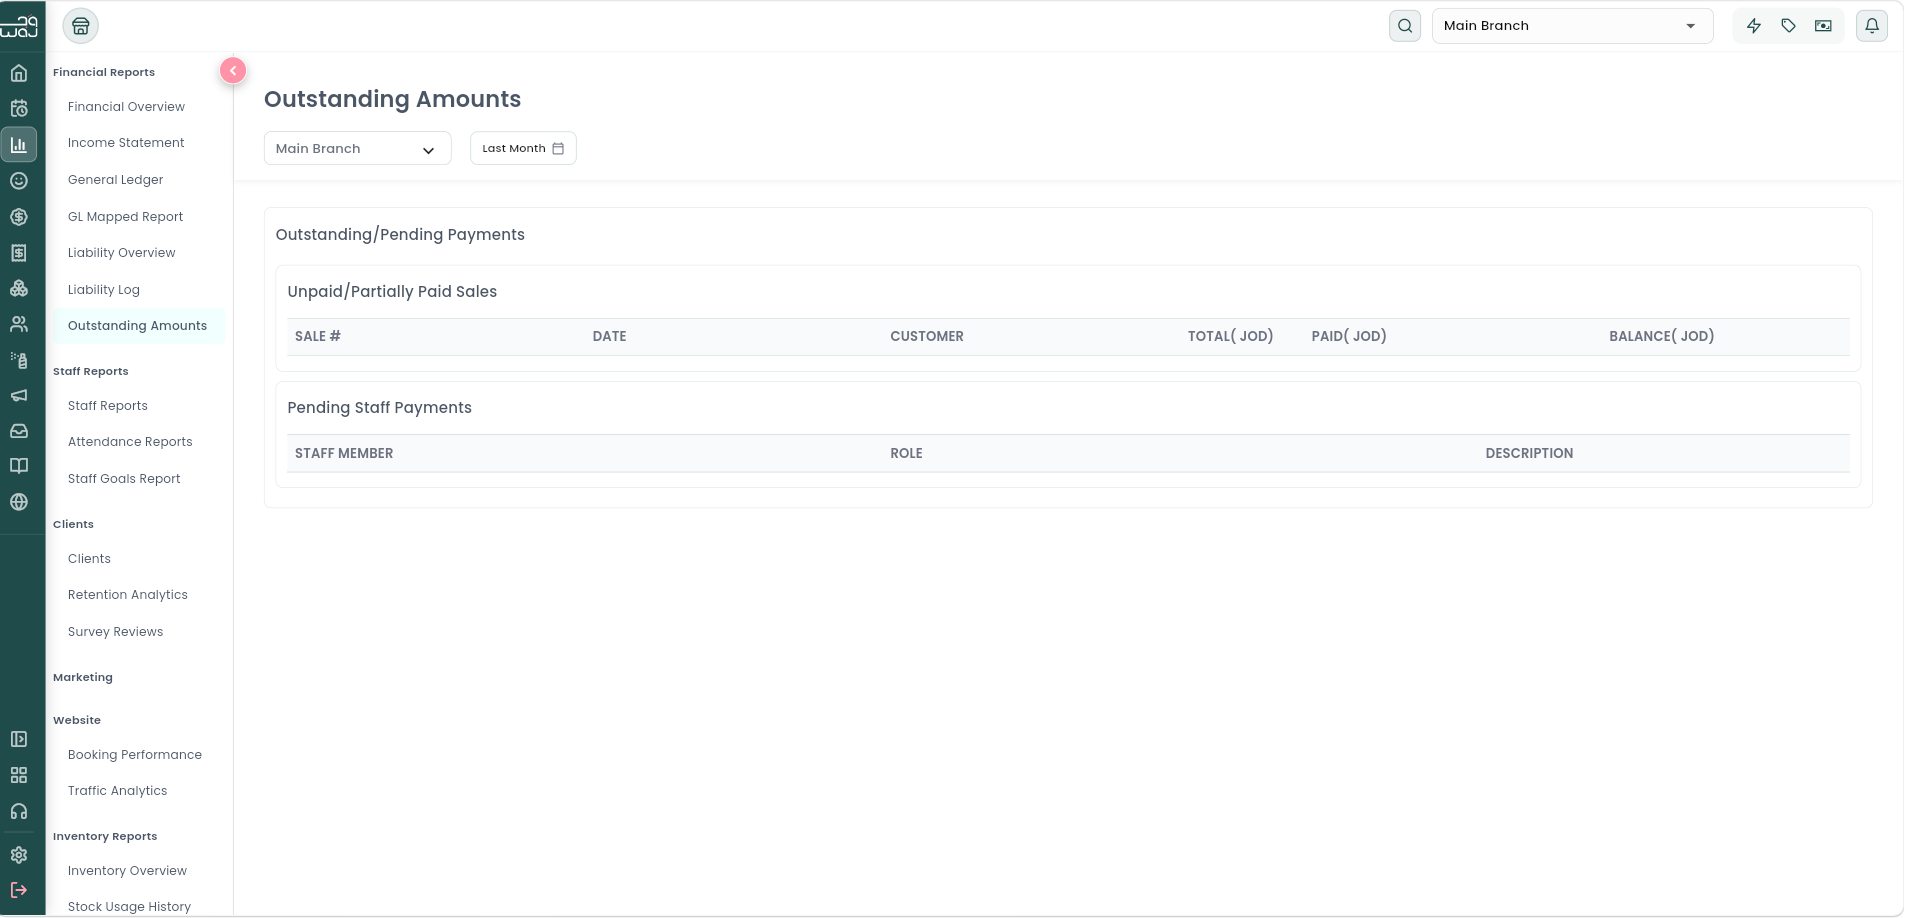Click the ROLE column header
The image size is (1906, 918).
click(906, 454)
